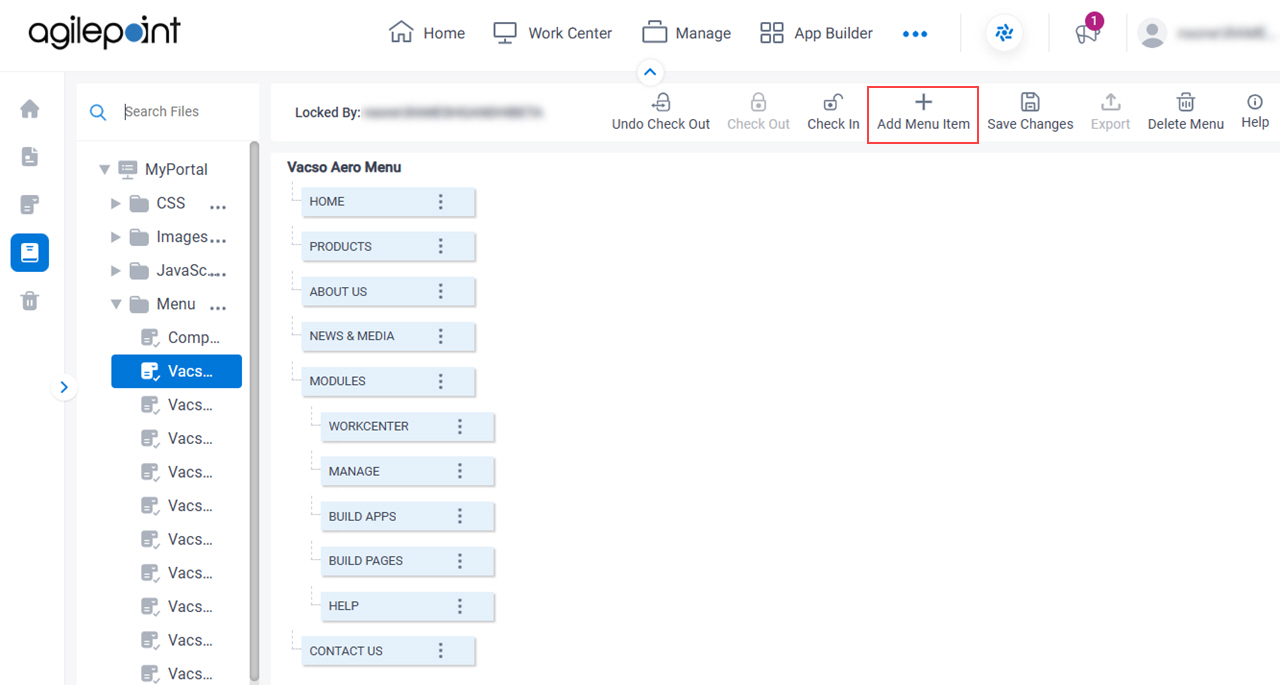Select the ABOUT US menu item

click(388, 291)
